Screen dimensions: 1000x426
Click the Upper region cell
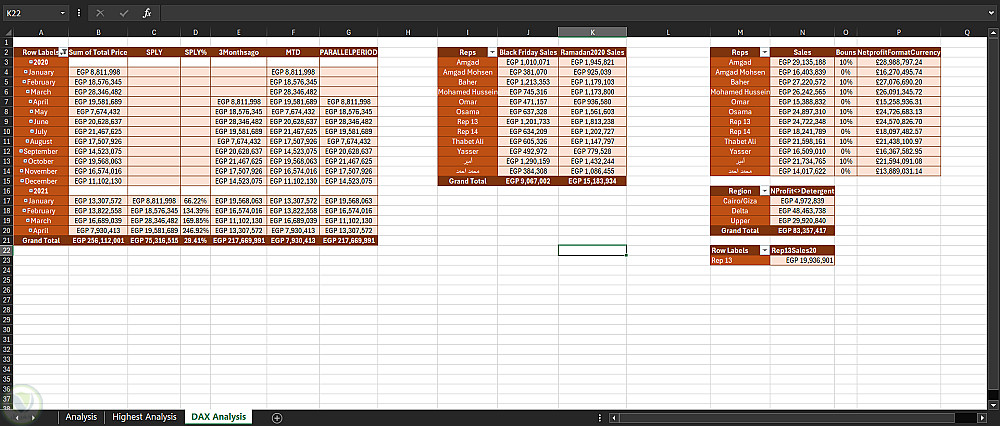[740, 221]
